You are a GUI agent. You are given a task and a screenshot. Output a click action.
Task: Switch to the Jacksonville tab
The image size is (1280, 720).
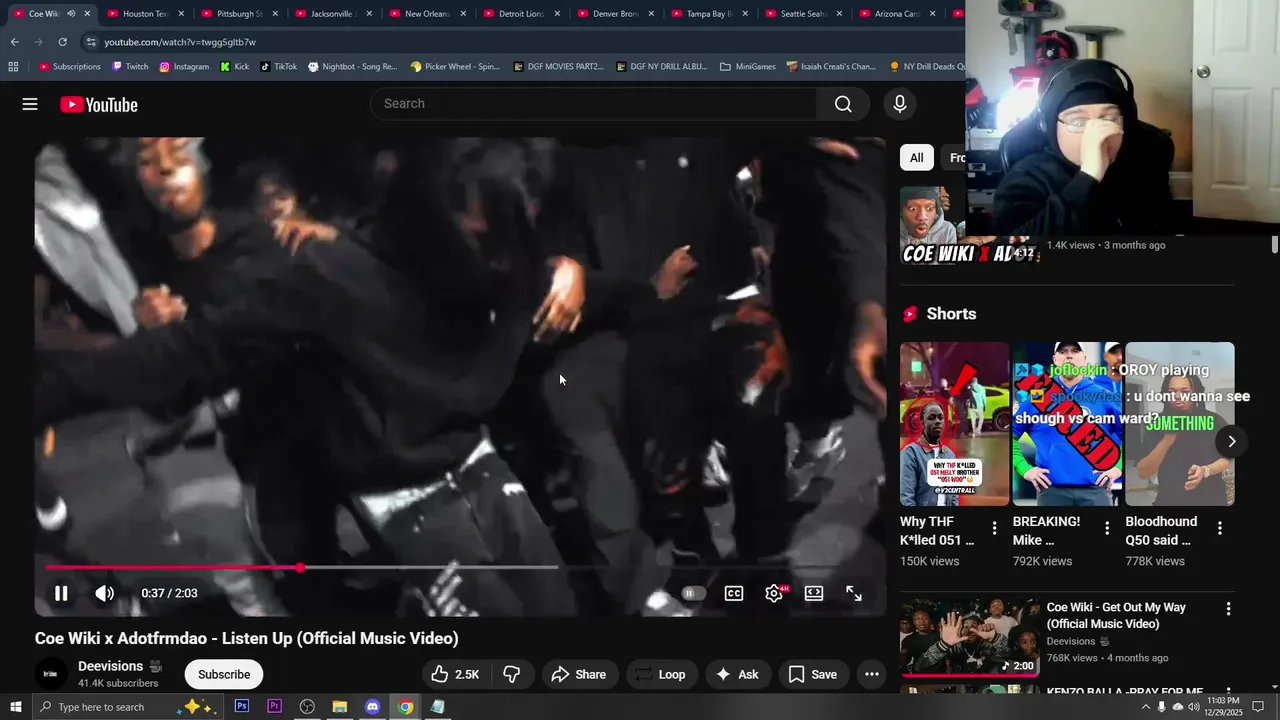(332, 14)
